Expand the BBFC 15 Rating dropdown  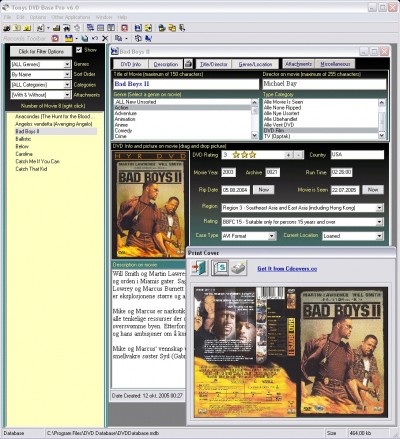[380, 222]
